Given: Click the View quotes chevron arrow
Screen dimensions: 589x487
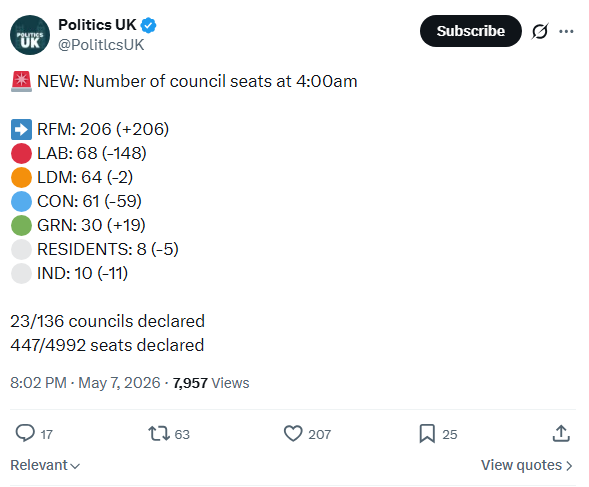Looking at the screenshot, I should coord(569,466).
